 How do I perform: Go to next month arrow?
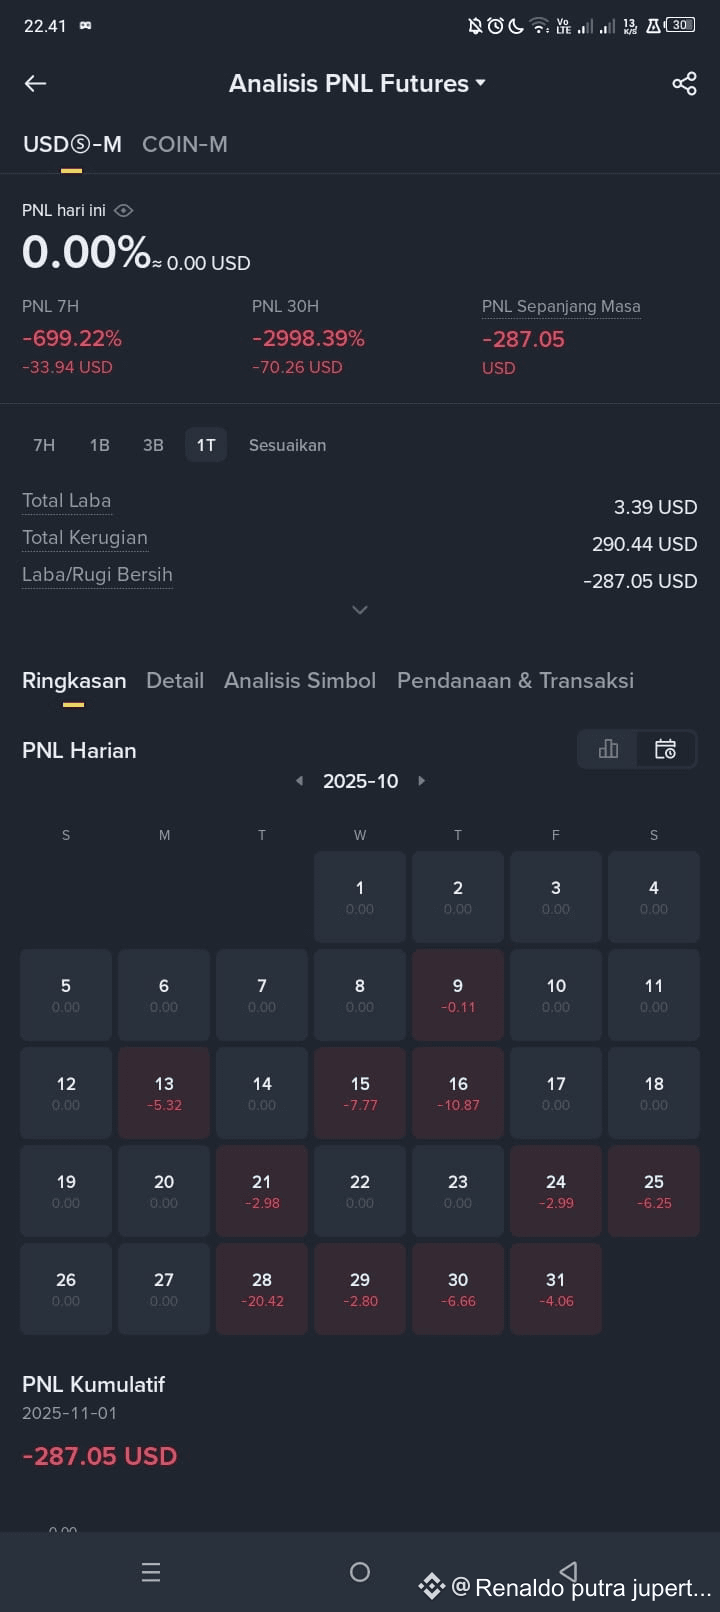coord(422,781)
